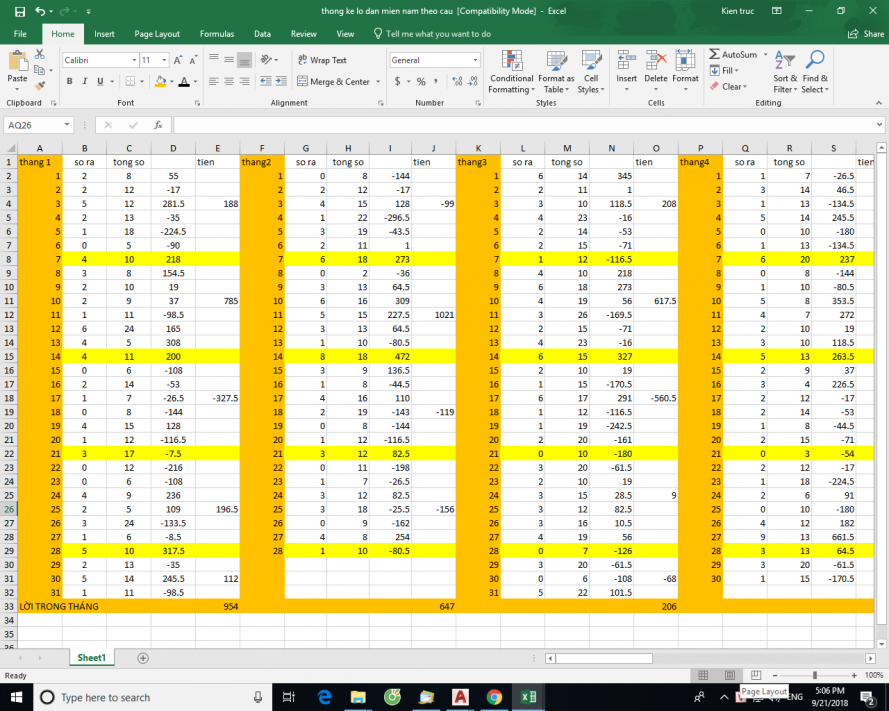
Task: Switch to the Page Layout tab
Action: pos(157,34)
